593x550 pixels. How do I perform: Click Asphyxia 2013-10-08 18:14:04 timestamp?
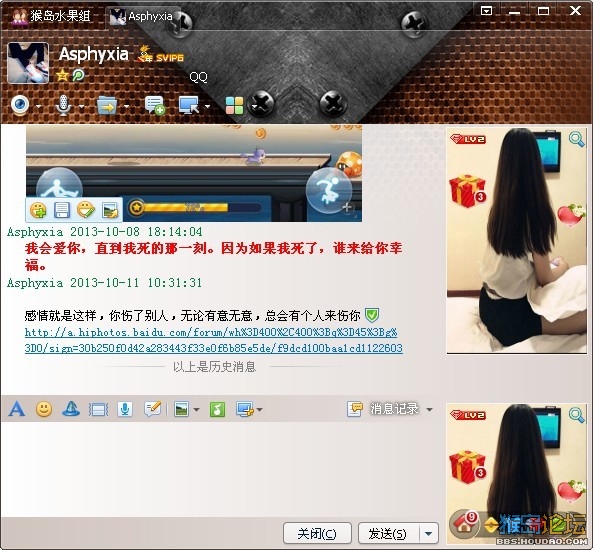click(x=104, y=231)
